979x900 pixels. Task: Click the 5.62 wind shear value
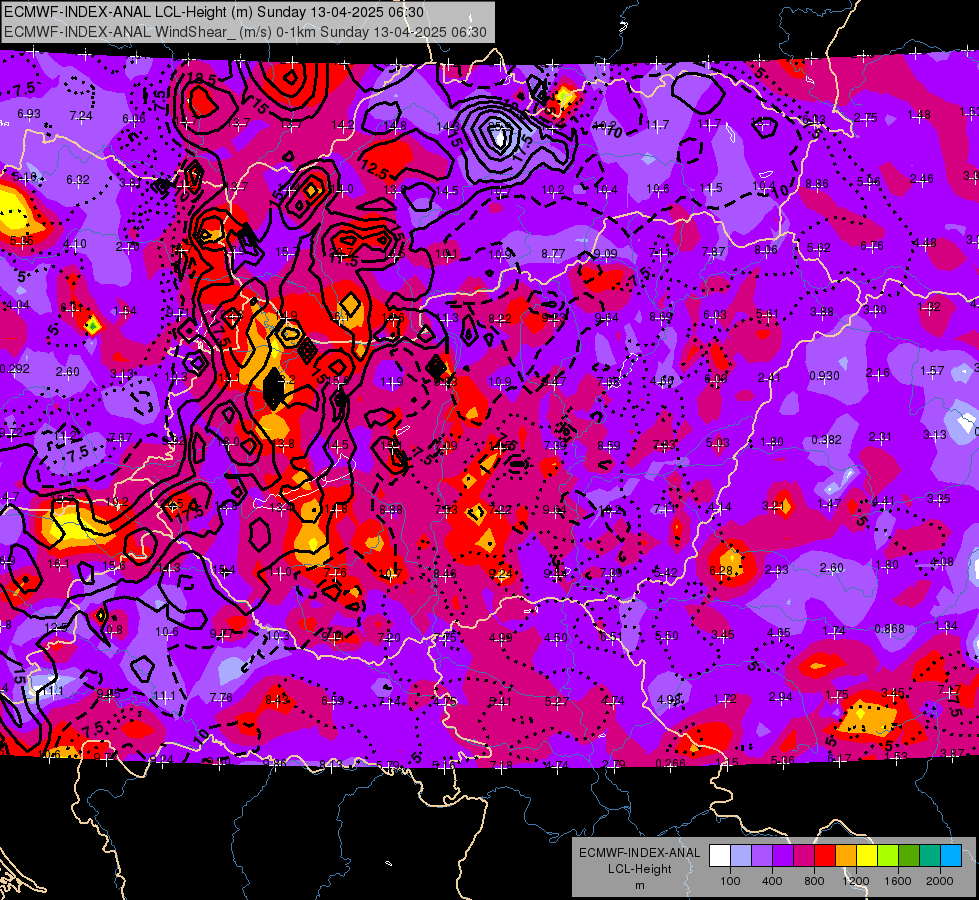[x=819, y=248]
